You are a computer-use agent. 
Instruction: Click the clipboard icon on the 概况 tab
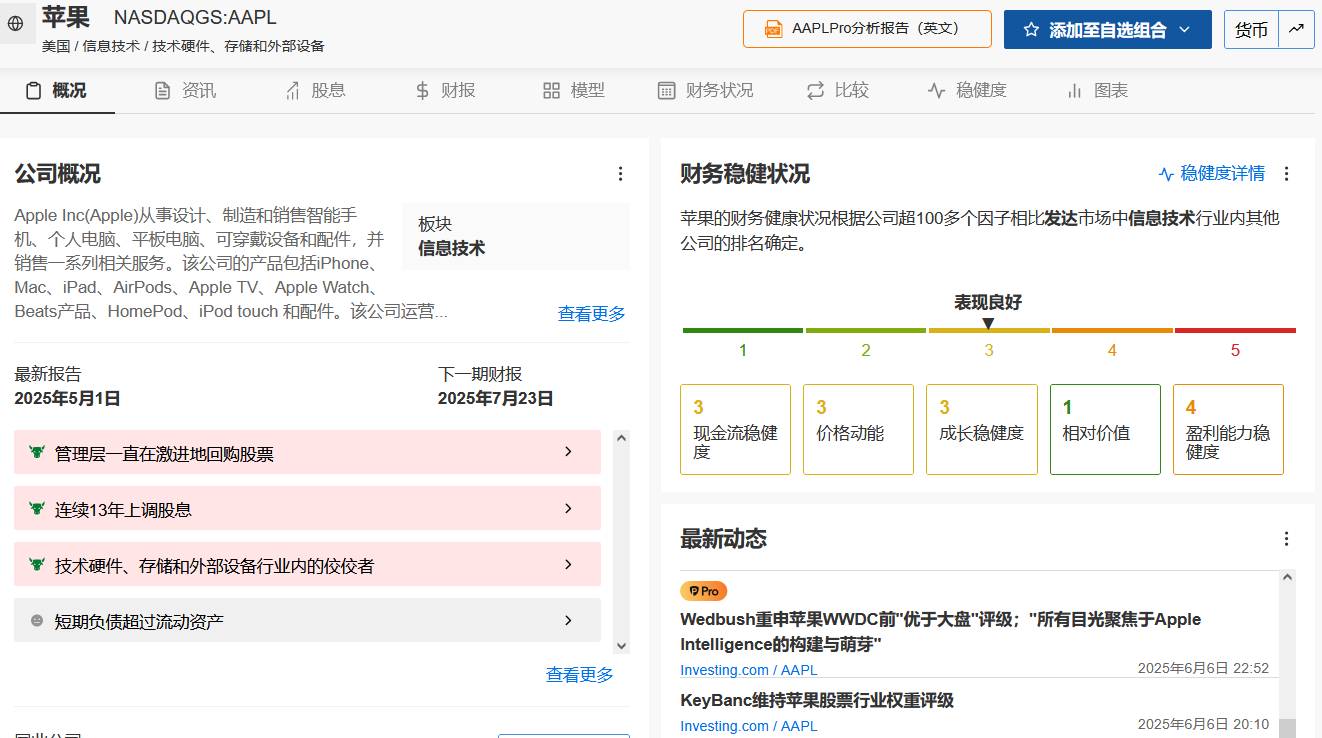33,91
